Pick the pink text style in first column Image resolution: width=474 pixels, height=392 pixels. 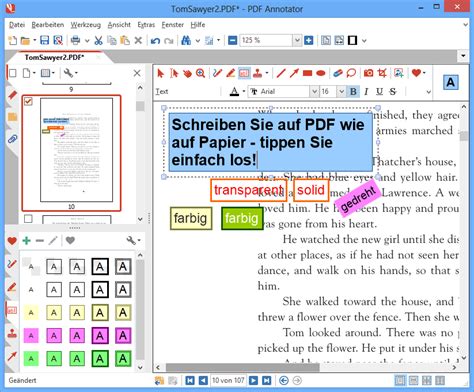tap(31, 336)
